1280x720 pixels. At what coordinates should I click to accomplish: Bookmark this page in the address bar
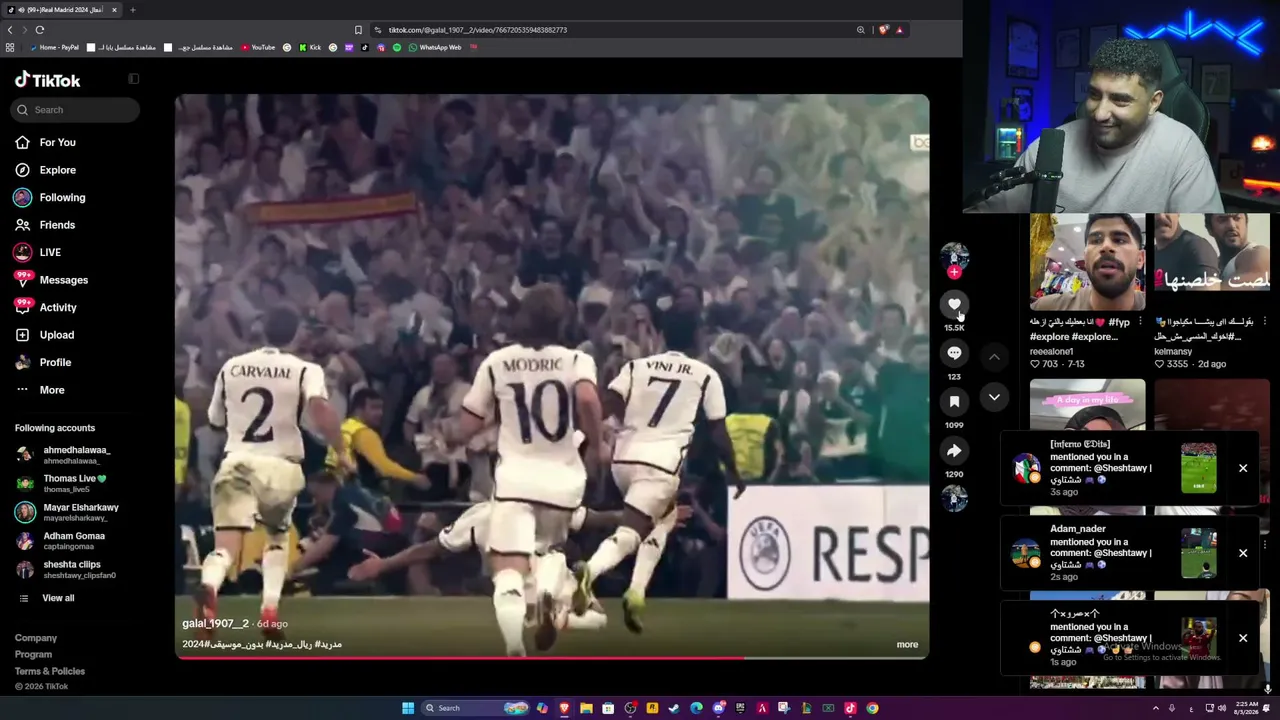tap(358, 30)
